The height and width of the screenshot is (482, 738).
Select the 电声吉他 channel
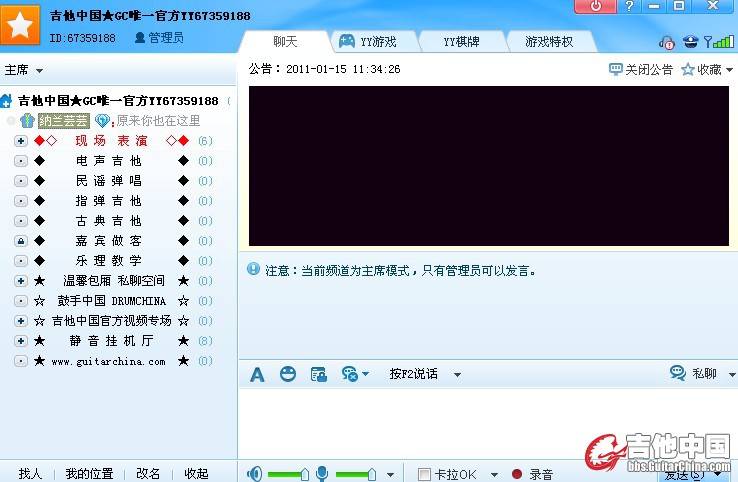point(108,161)
